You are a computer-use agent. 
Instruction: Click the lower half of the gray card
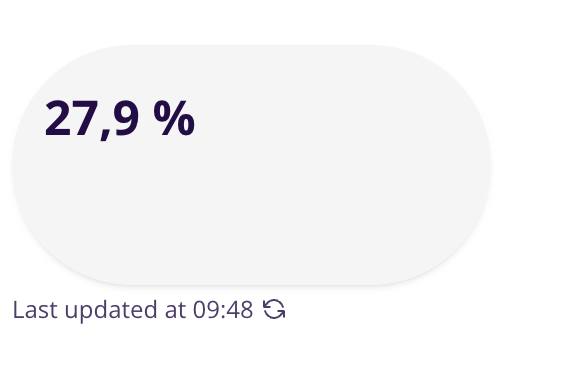[x=251, y=226]
